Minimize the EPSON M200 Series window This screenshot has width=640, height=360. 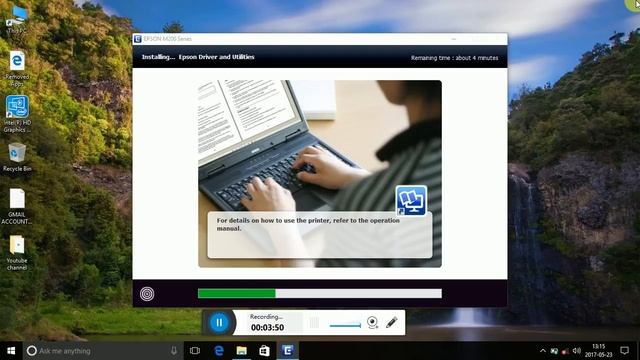454,39
